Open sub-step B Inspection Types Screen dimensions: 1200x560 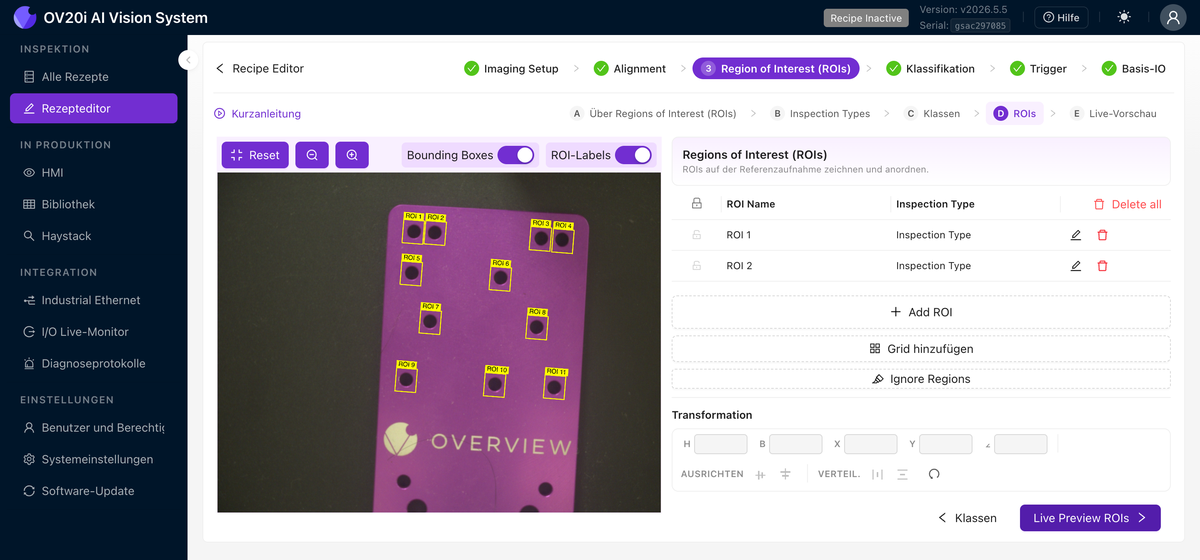[x=820, y=114]
